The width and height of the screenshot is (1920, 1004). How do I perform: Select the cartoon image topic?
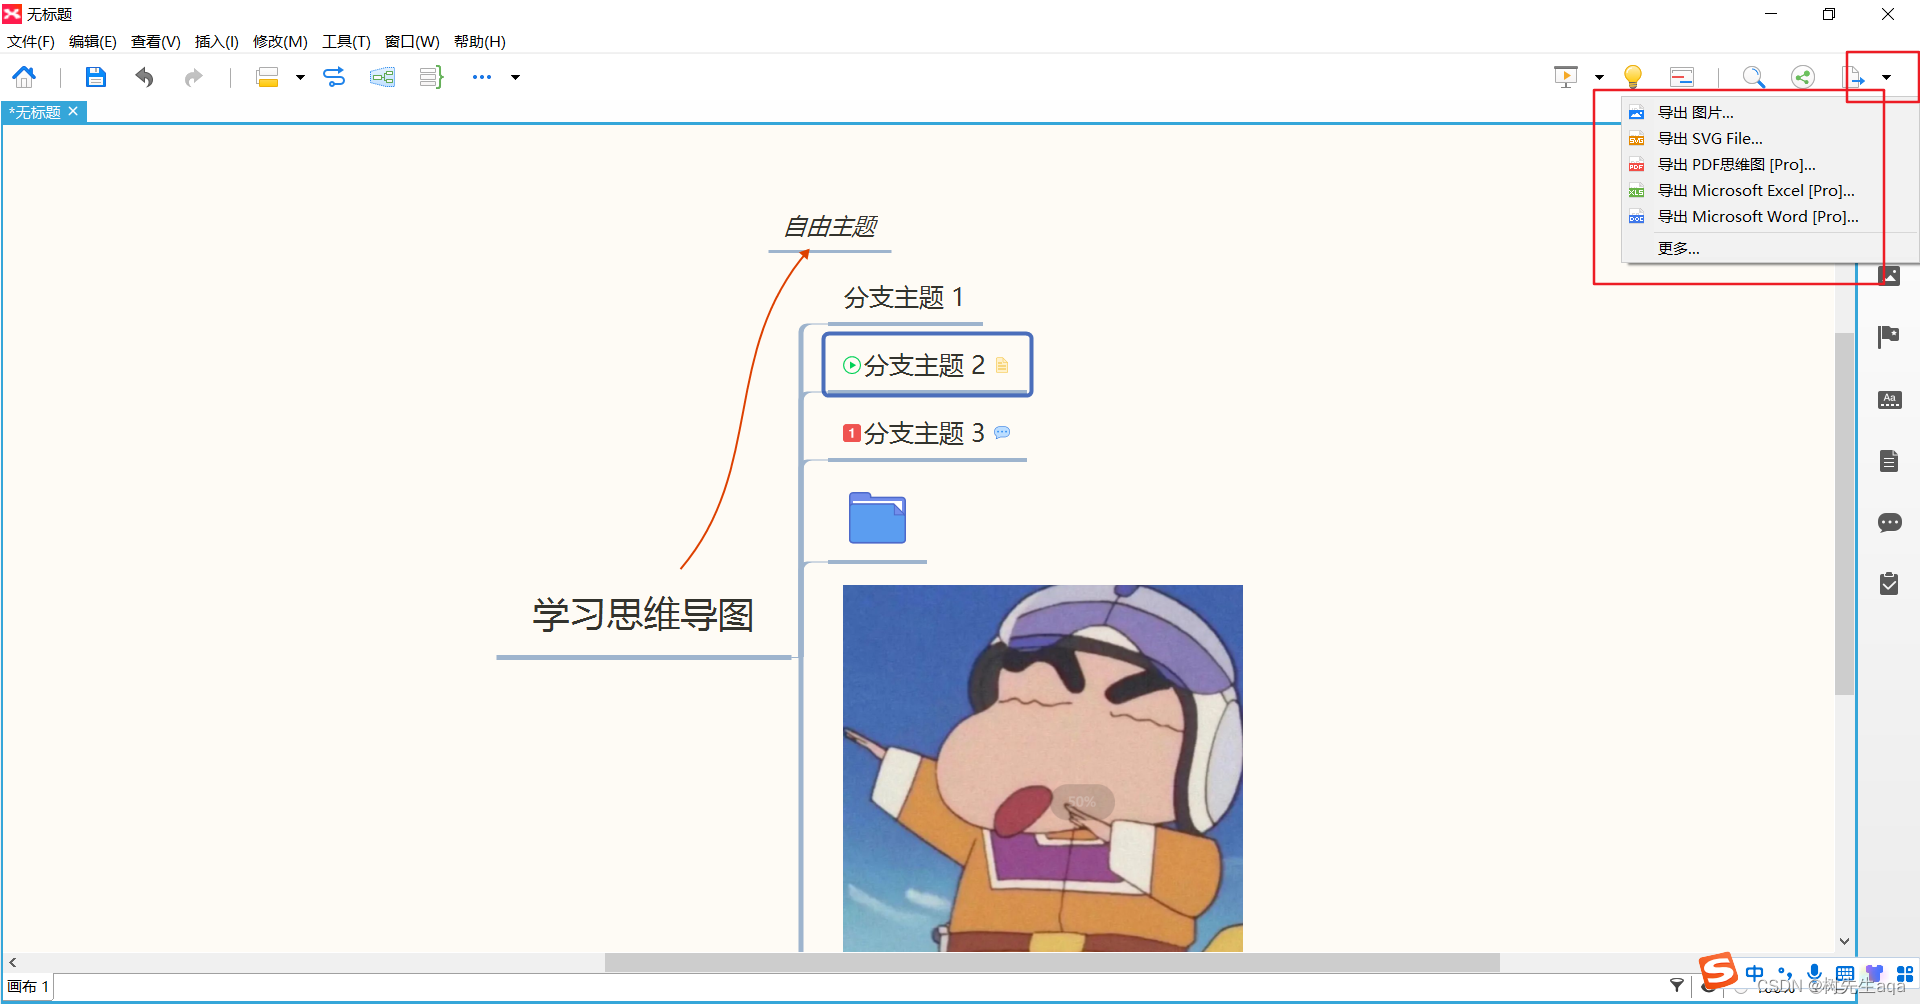point(1043,768)
